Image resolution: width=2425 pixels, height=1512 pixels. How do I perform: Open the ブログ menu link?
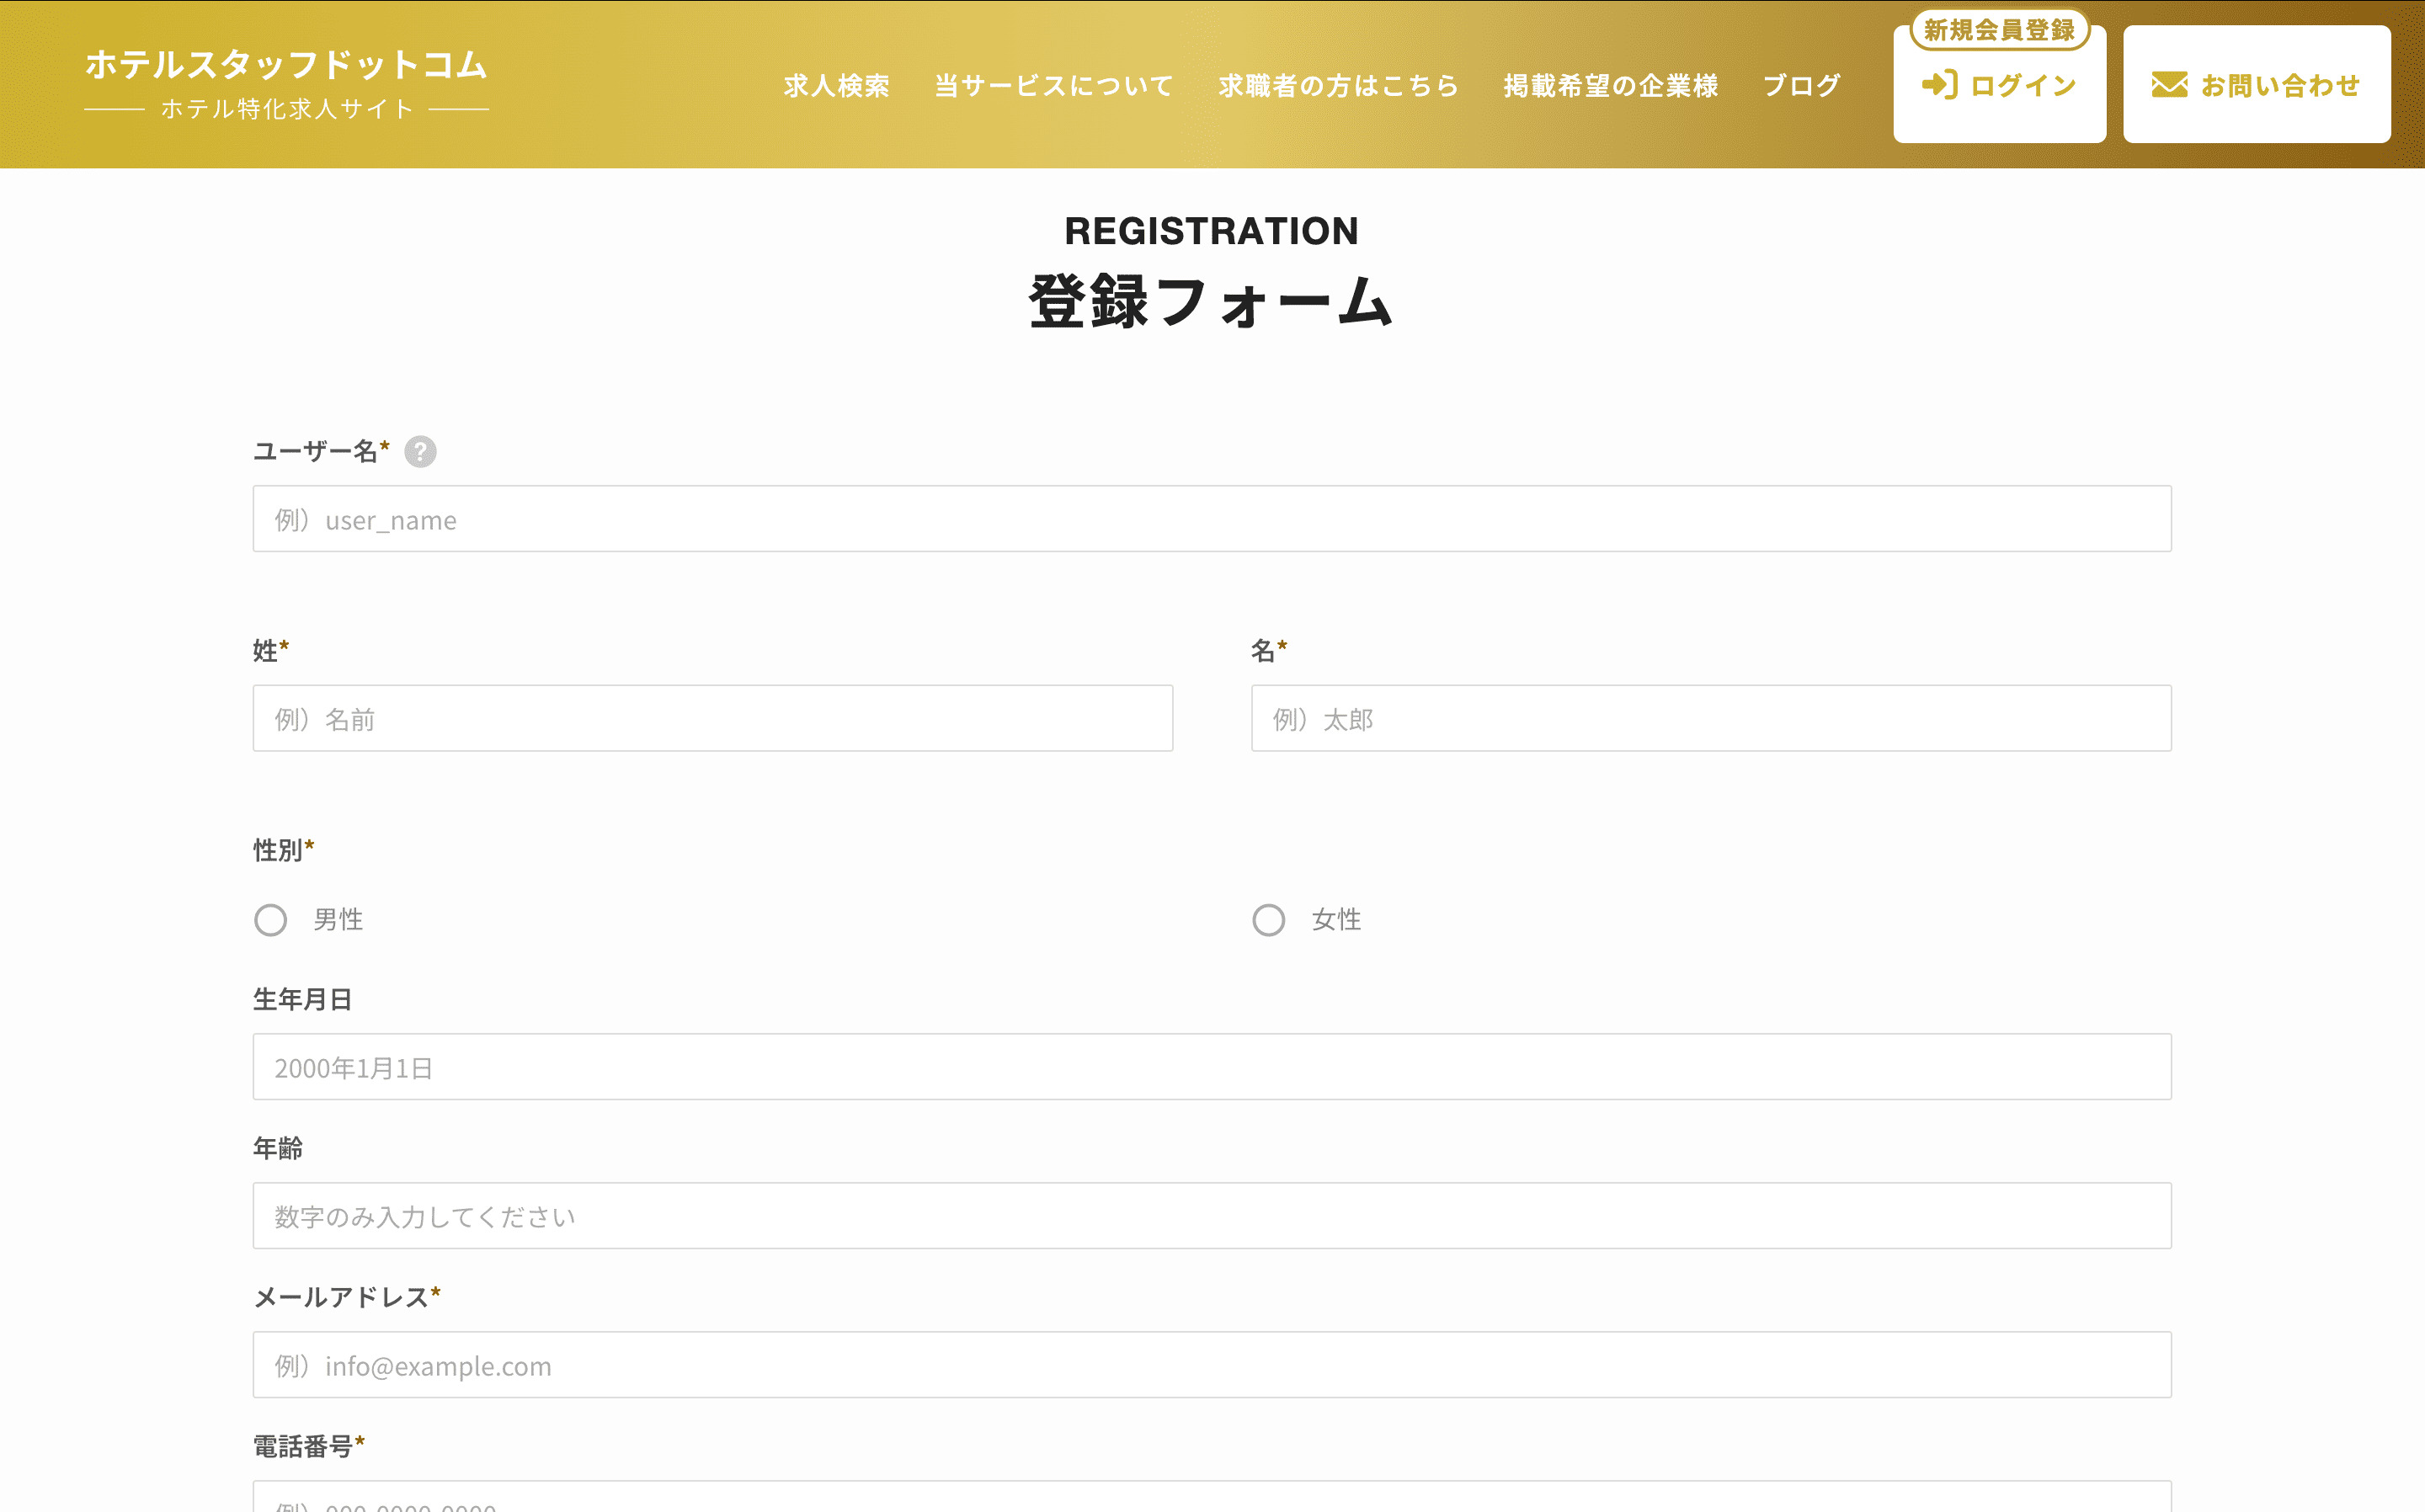click(x=1801, y=86)
